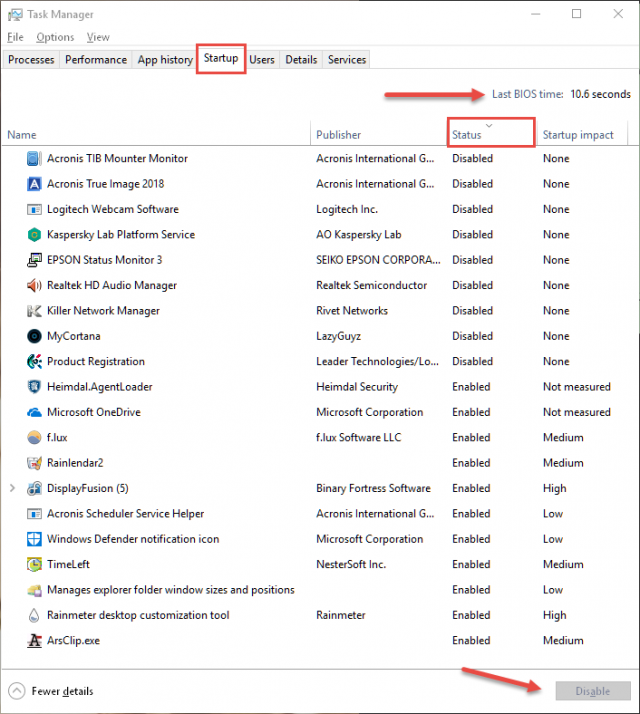Screen dimensions: 640x714
Task: Select the TimeLeft entry name
Action: pyautogui.click(x=68, y=564)
